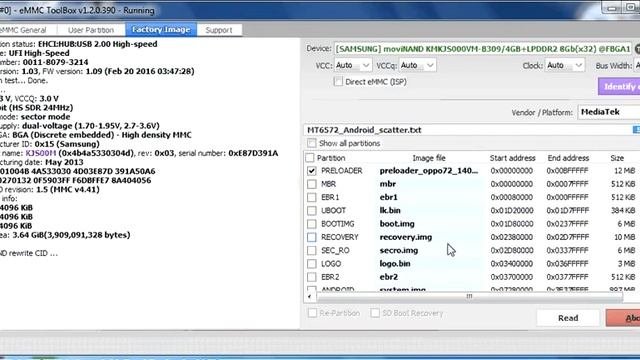This screenshot has height=360, width=640.
Task: Select the preloader_oppo72 image file cell
Action: click(x=429, y=171)
